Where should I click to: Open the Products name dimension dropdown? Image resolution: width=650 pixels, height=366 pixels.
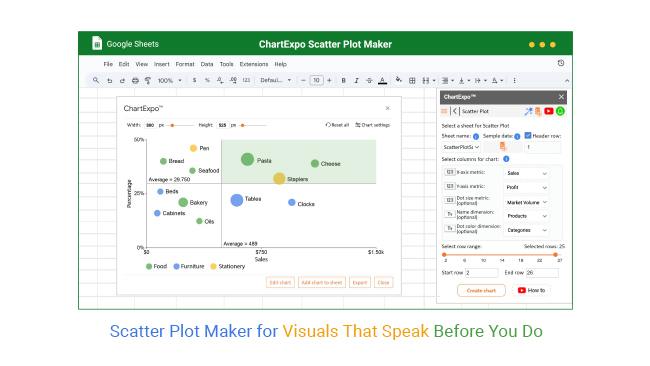pos(526,216)
